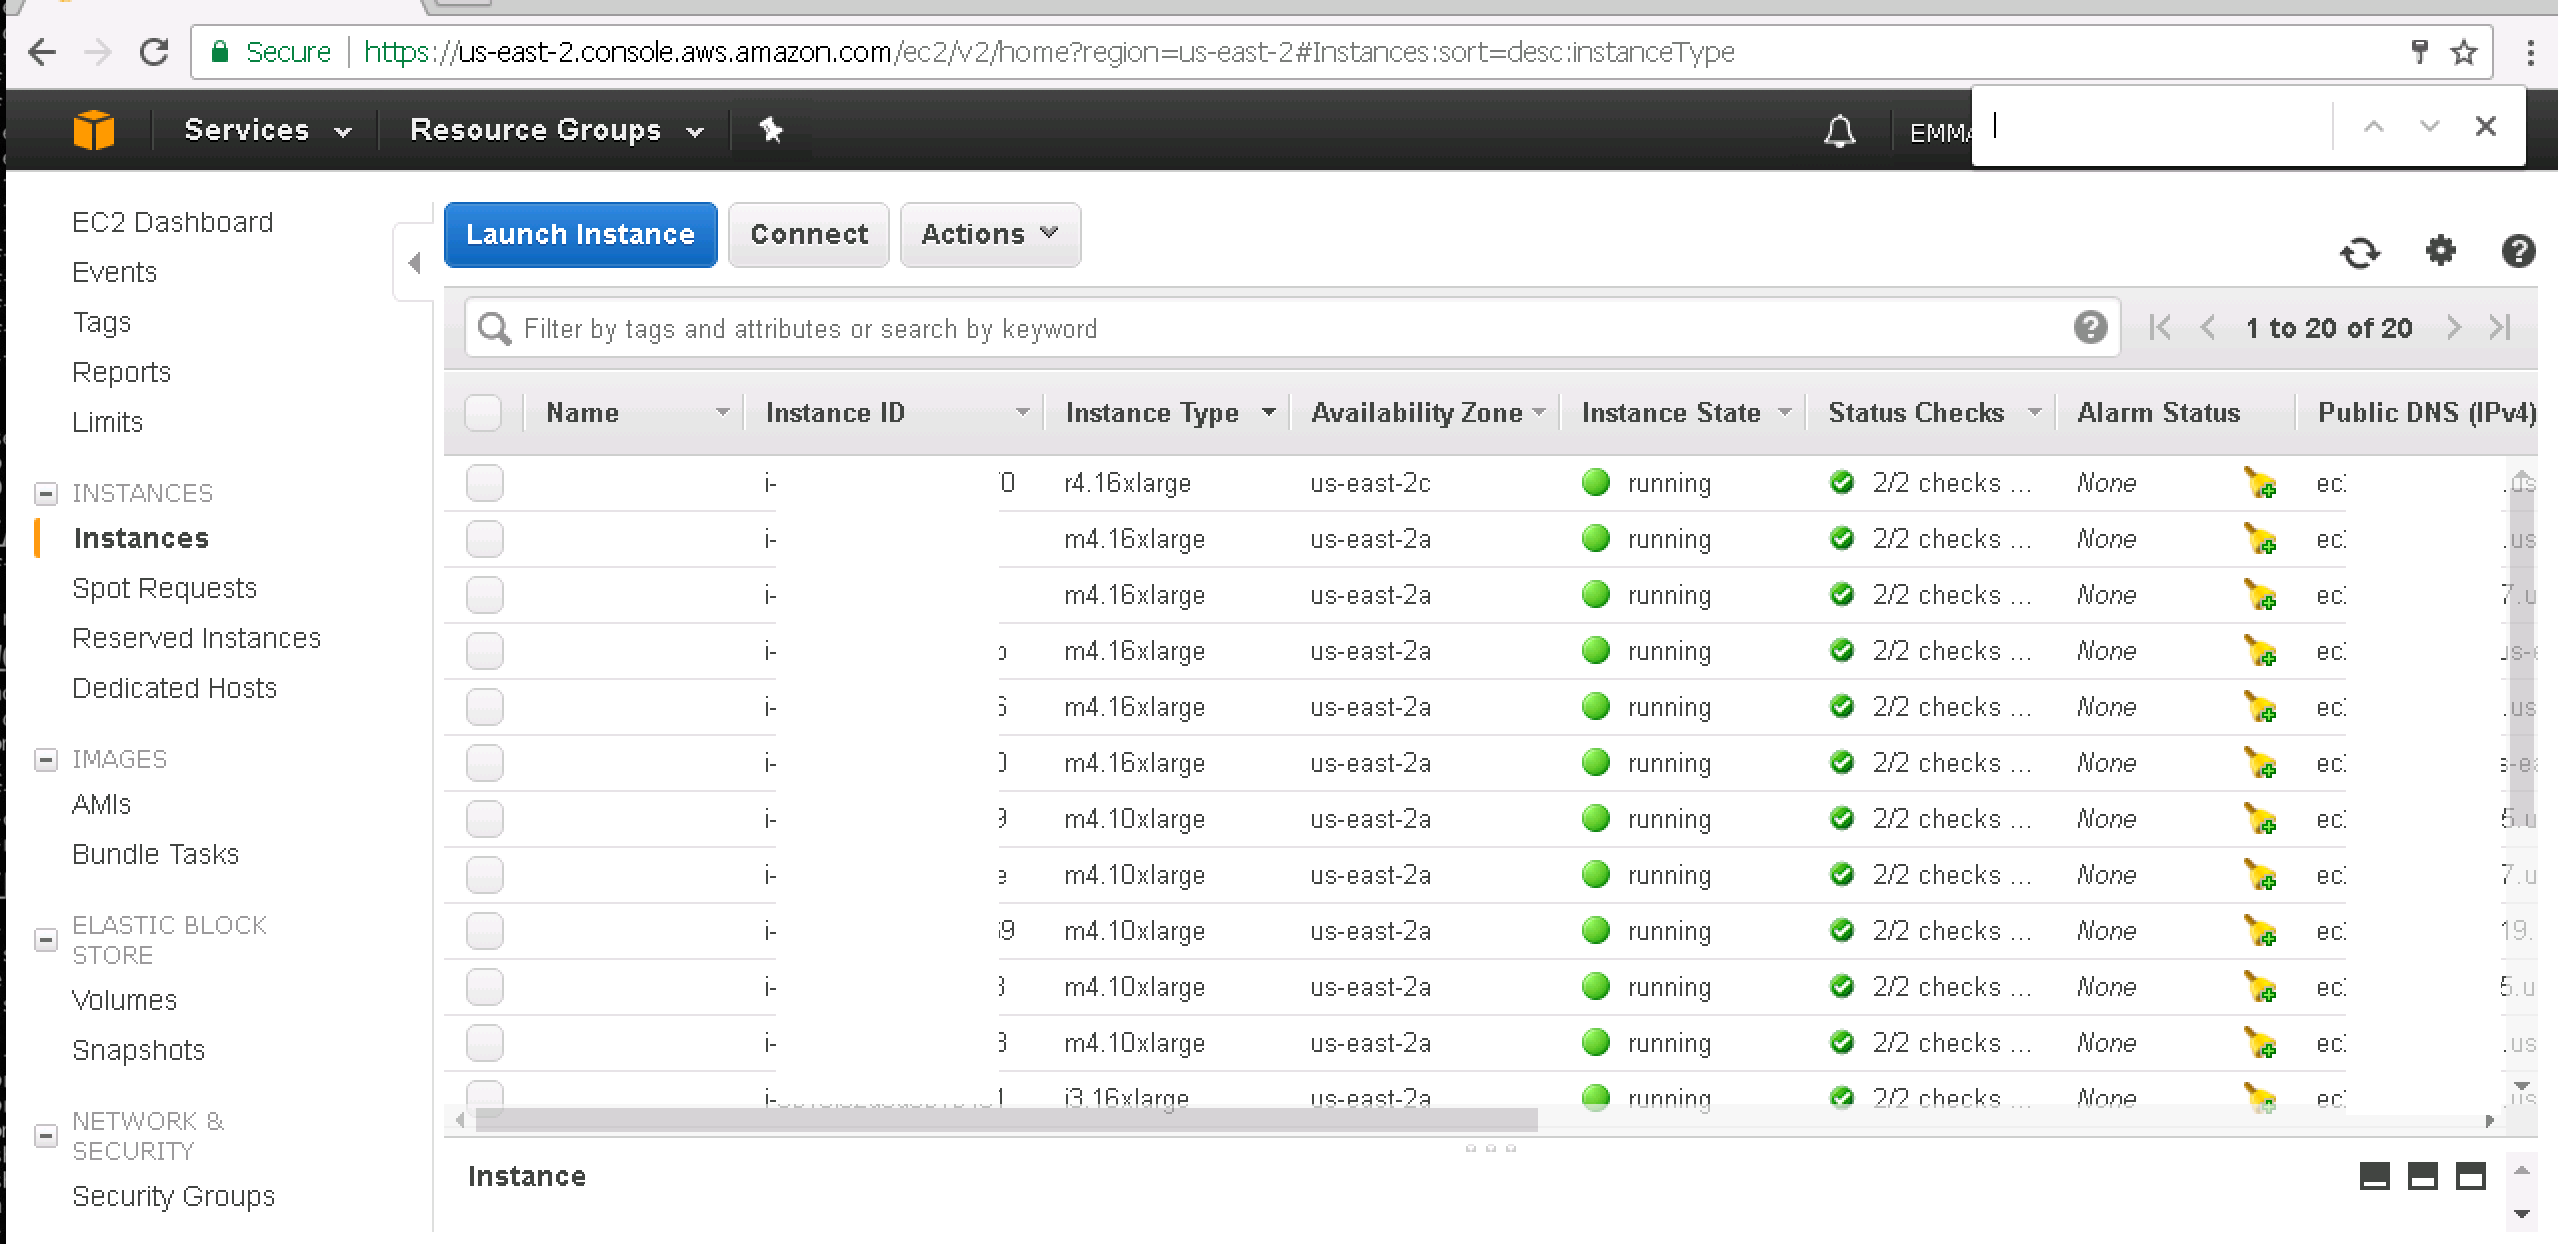2558x1244 pixels.
Task: Open the Services dropdown menu
Action: click(268, 130)
